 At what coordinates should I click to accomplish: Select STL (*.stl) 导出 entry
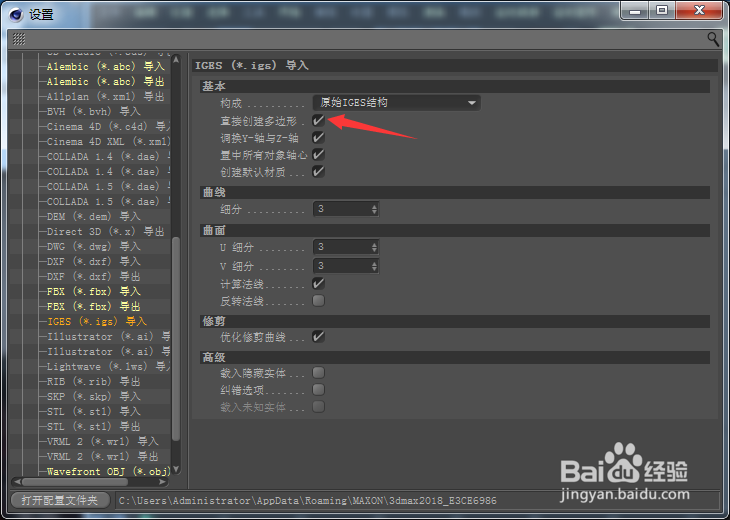[x=94, y=426]
